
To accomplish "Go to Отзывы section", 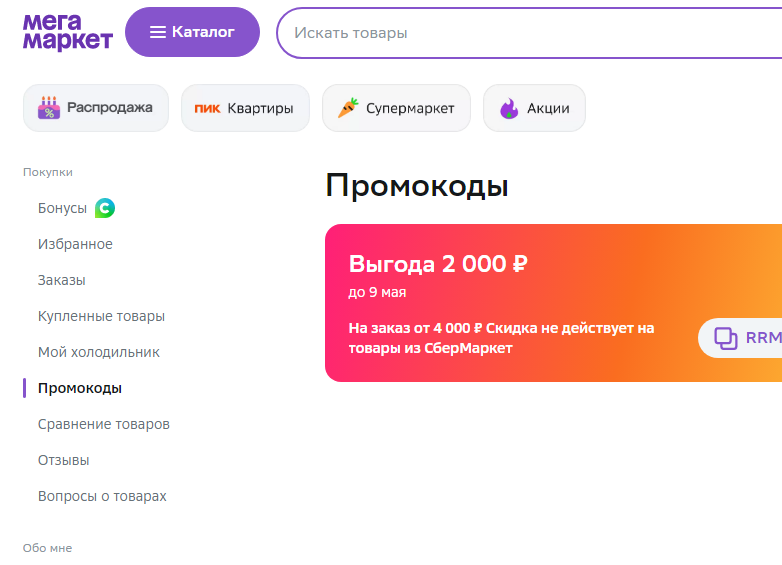I will pyautogui.click(x=64, y=460).
